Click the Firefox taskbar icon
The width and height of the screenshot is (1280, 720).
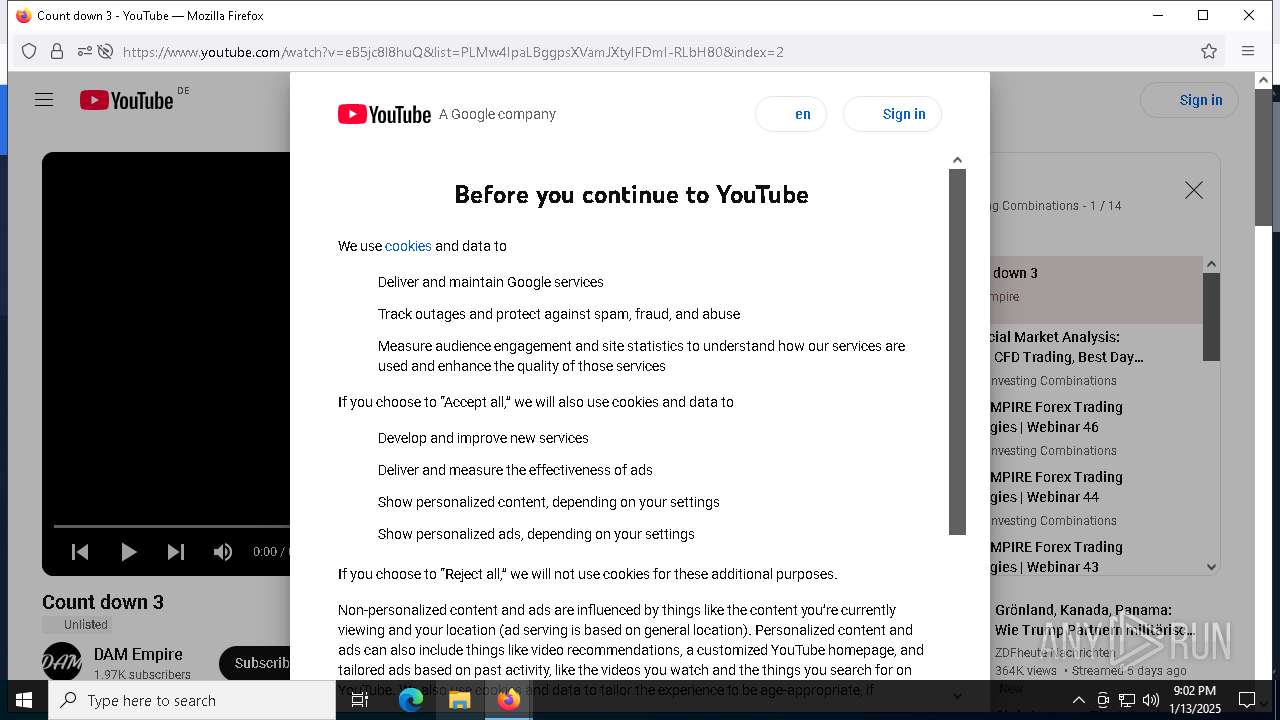pyautogui.click(x=509, y=700)
